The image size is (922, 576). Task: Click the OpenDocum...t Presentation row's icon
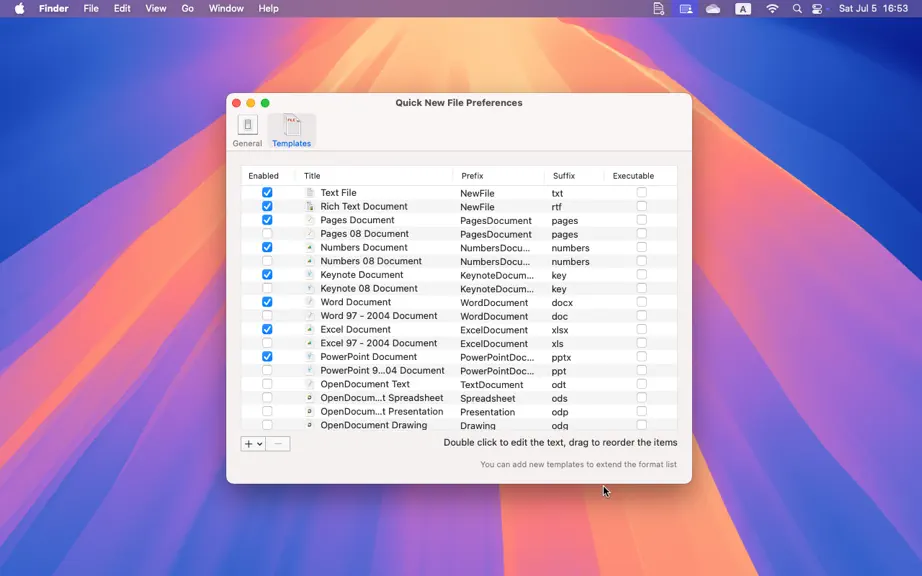pos(310,411)
